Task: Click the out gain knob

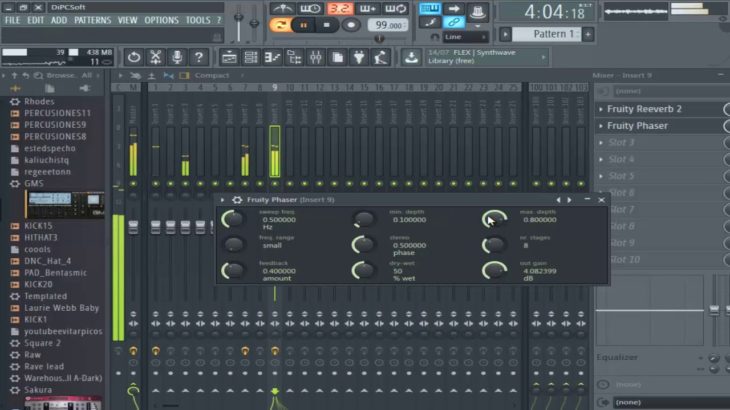Action: (x=494, y=270)
